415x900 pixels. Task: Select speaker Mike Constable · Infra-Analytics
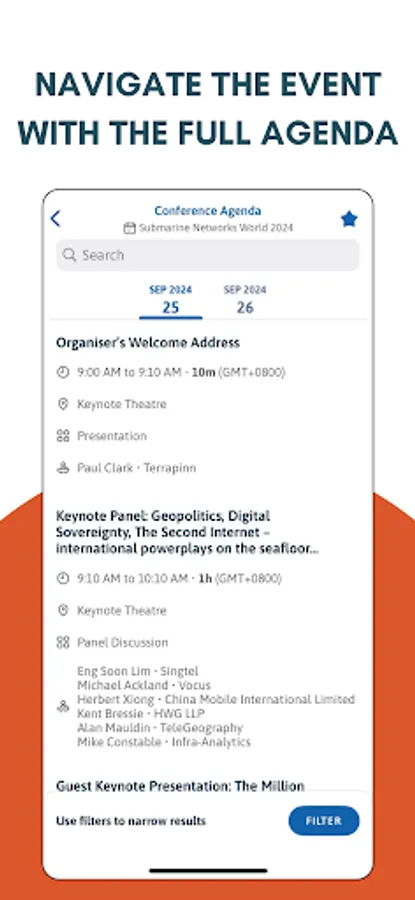[x=164, y=742]
